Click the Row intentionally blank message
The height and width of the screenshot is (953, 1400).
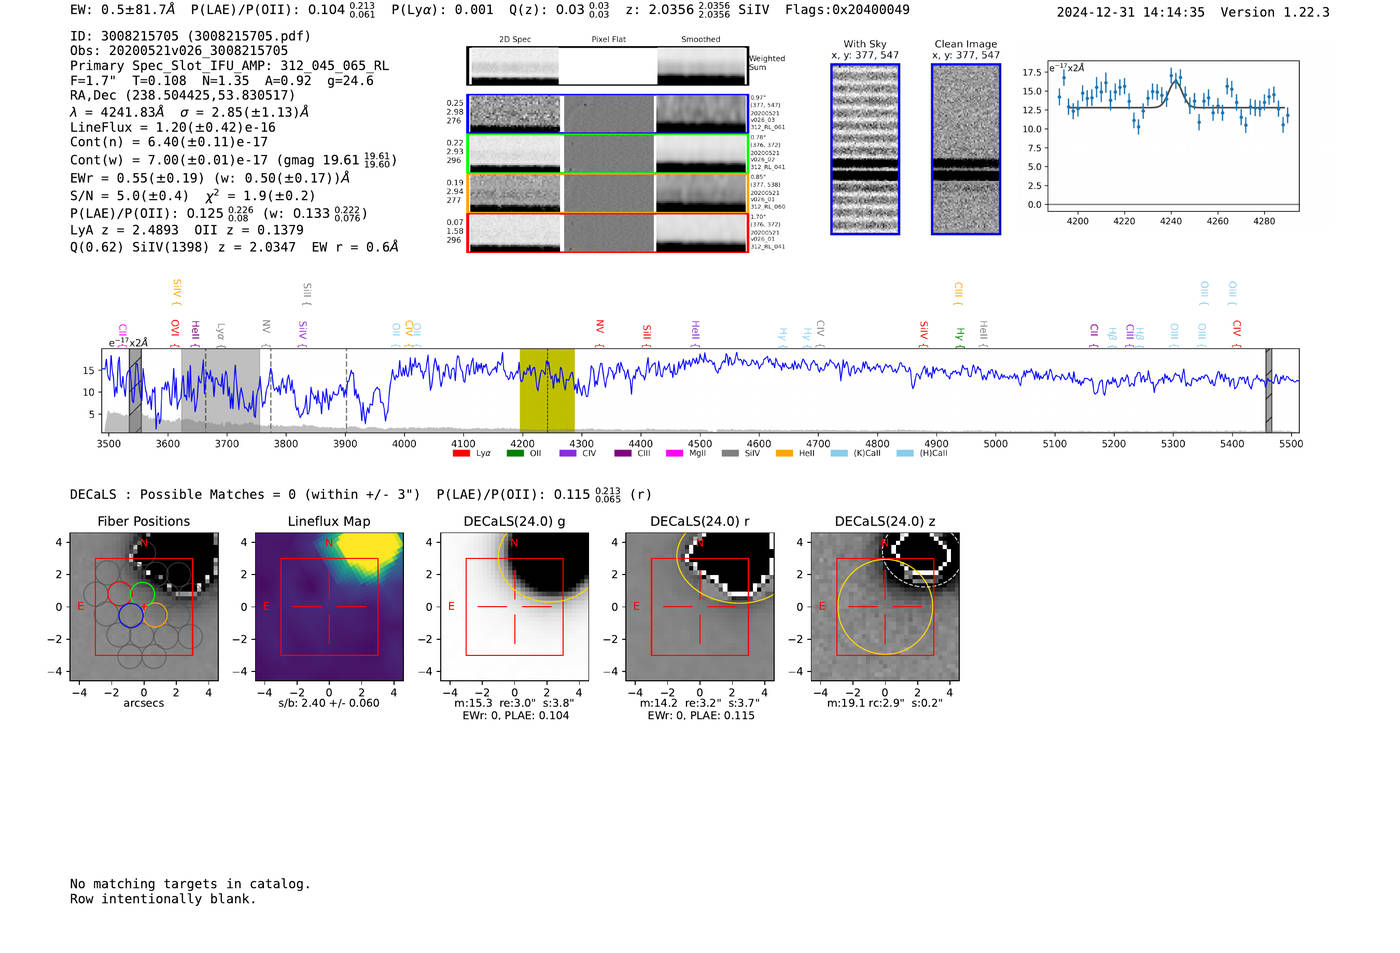point(163,899)
